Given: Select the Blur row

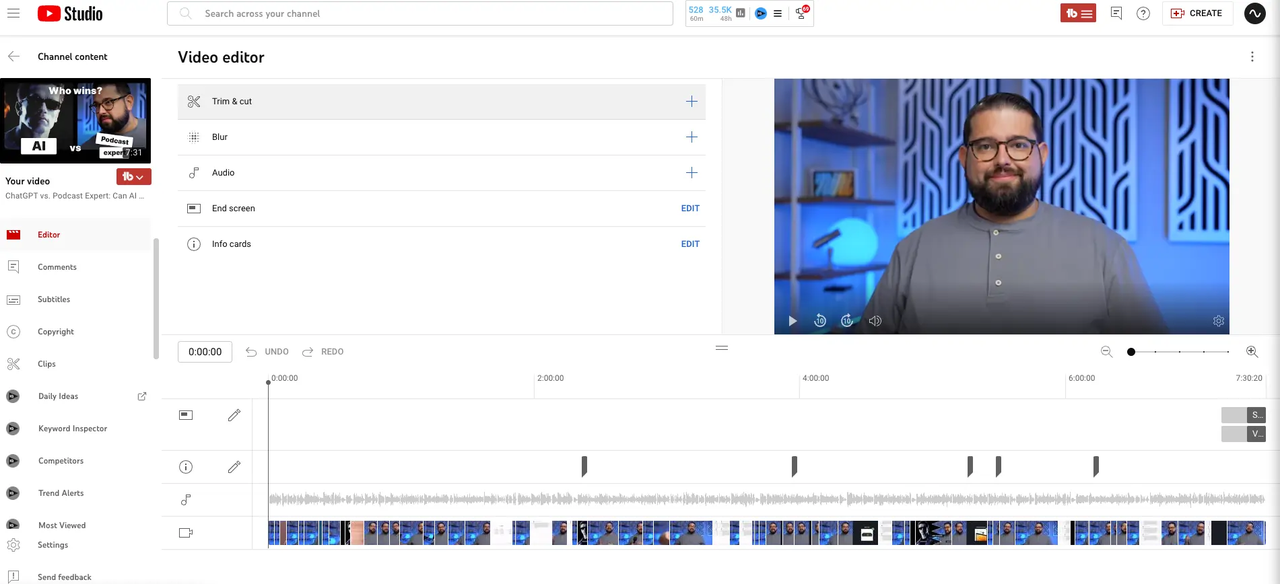Looking at the screenshot, I should point(442,137).
